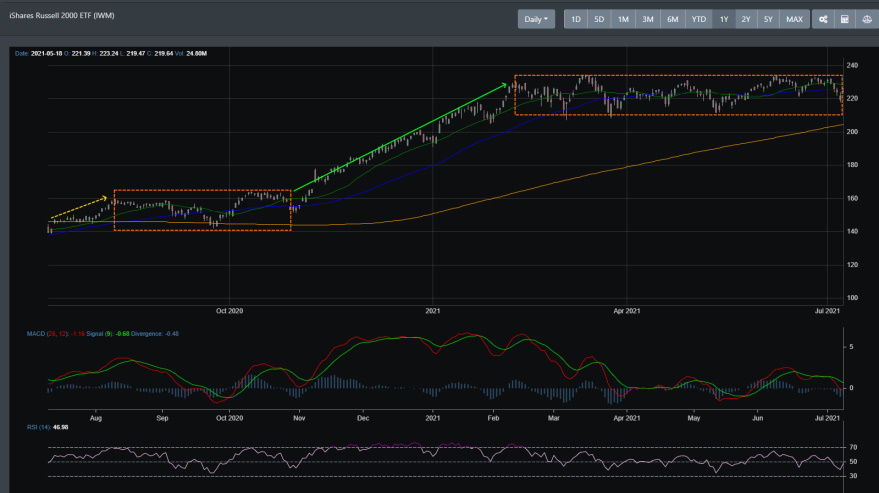Select the active 1Y range button
Viewport: 879px width, 493px height.
(x=724, y=19)
